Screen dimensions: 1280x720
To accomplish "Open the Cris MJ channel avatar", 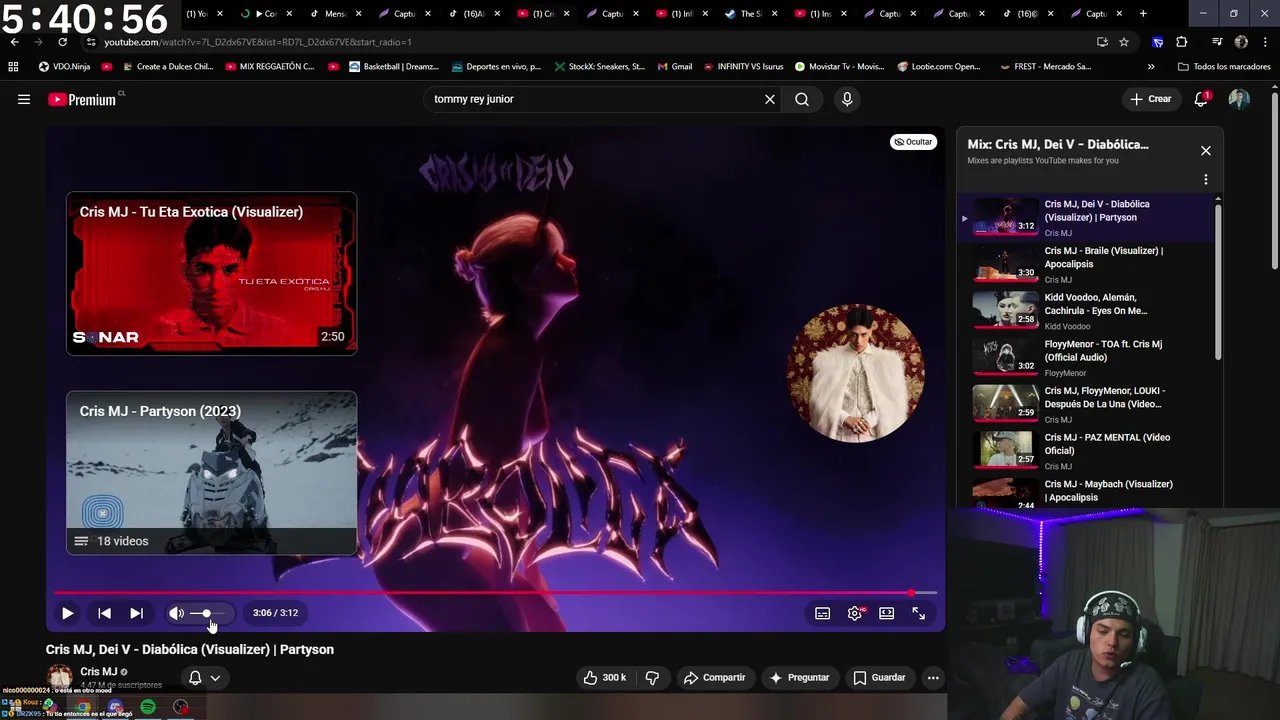I will coord(60,677).
